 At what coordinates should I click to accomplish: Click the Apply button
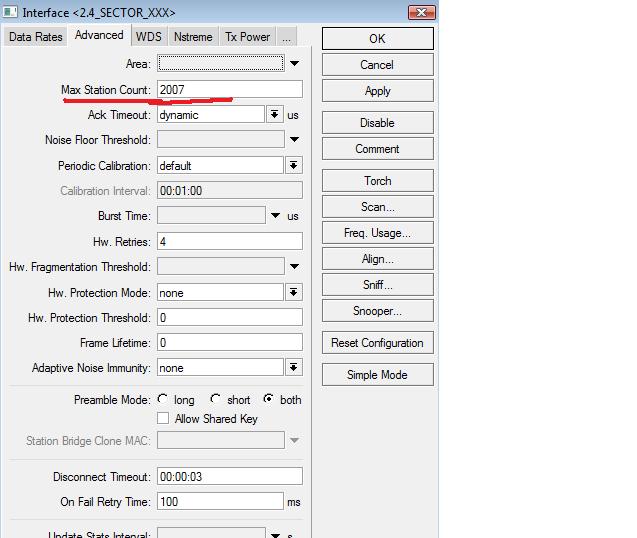[x=377, y=91]
